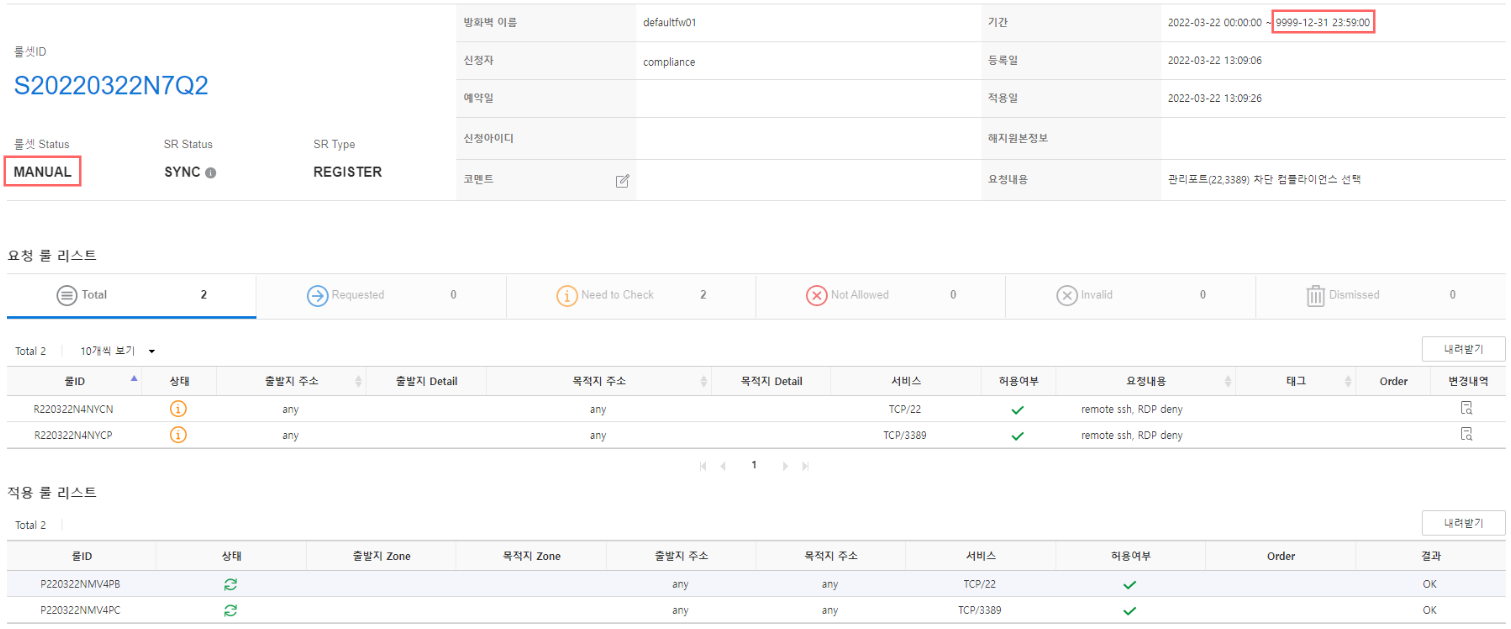
Task: Click orange status icon for R220322N4NYCN
Action: [178, 408]
